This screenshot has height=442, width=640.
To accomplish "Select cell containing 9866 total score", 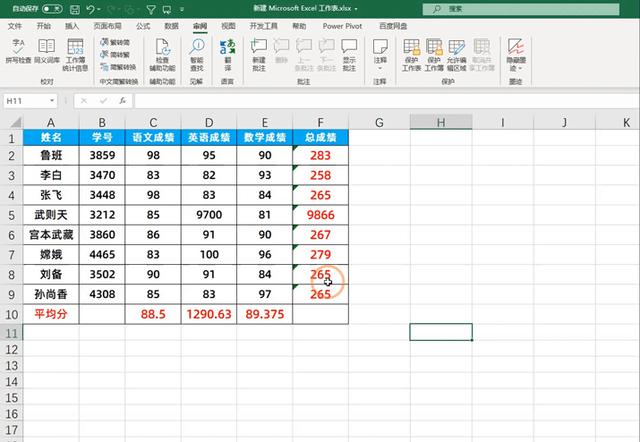I will [x=320, y=215].
